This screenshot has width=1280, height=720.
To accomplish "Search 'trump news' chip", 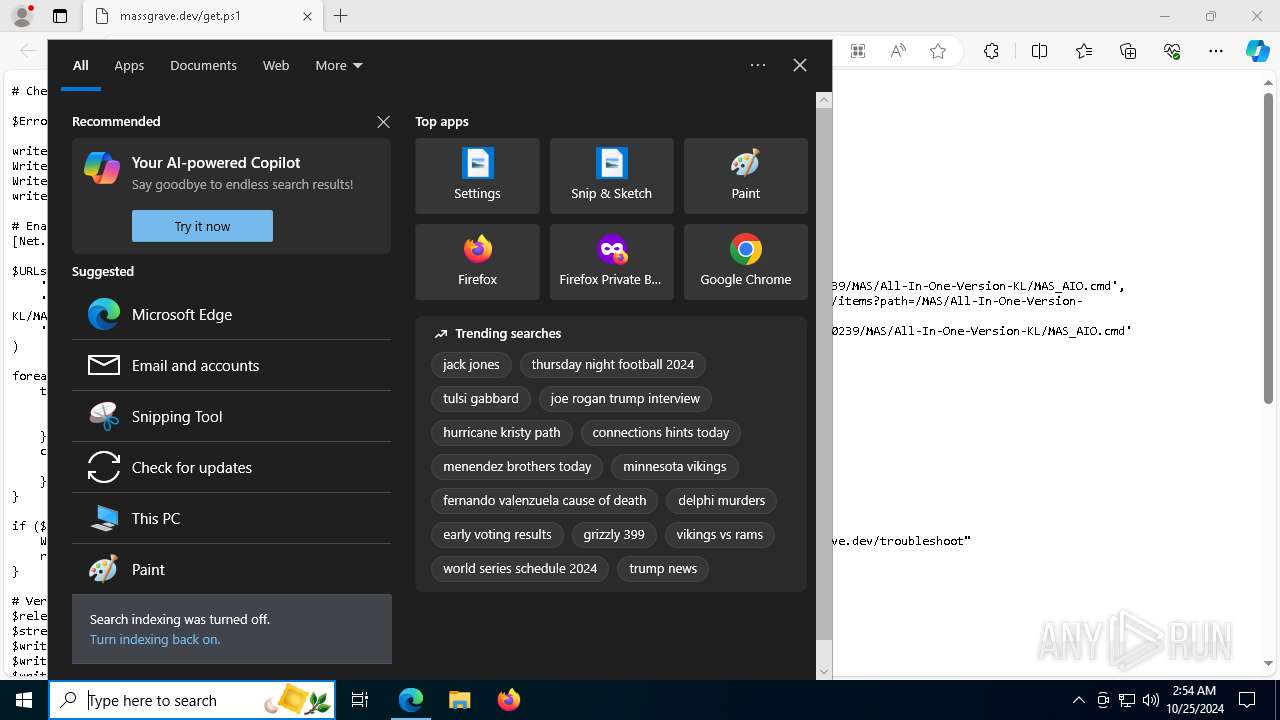I will 663,569.
